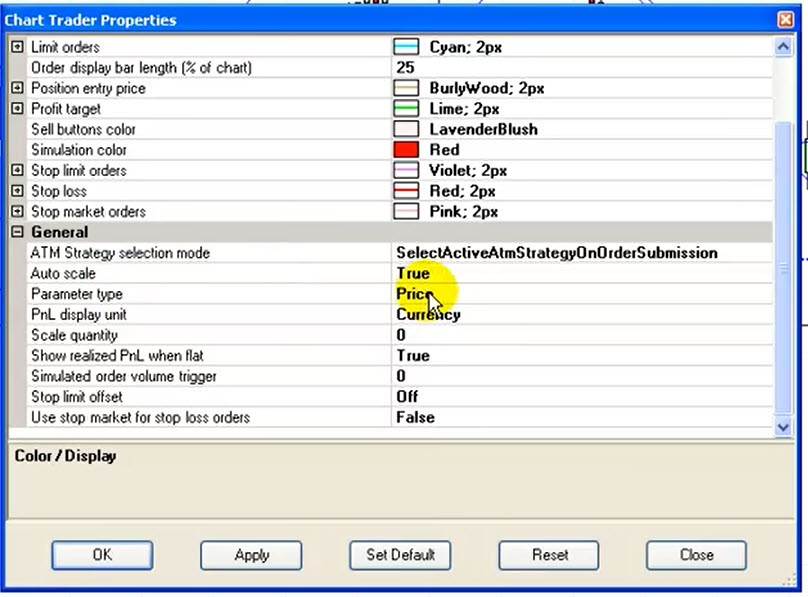
Task: Click the Red simulation color swatch
Action: point(406,150)
